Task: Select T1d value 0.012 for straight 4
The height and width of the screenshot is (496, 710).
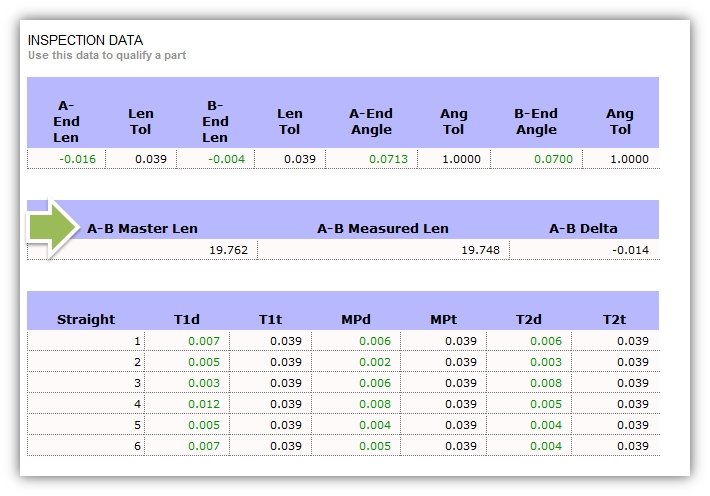Action: pyautogui.click(x=202, y=404)
